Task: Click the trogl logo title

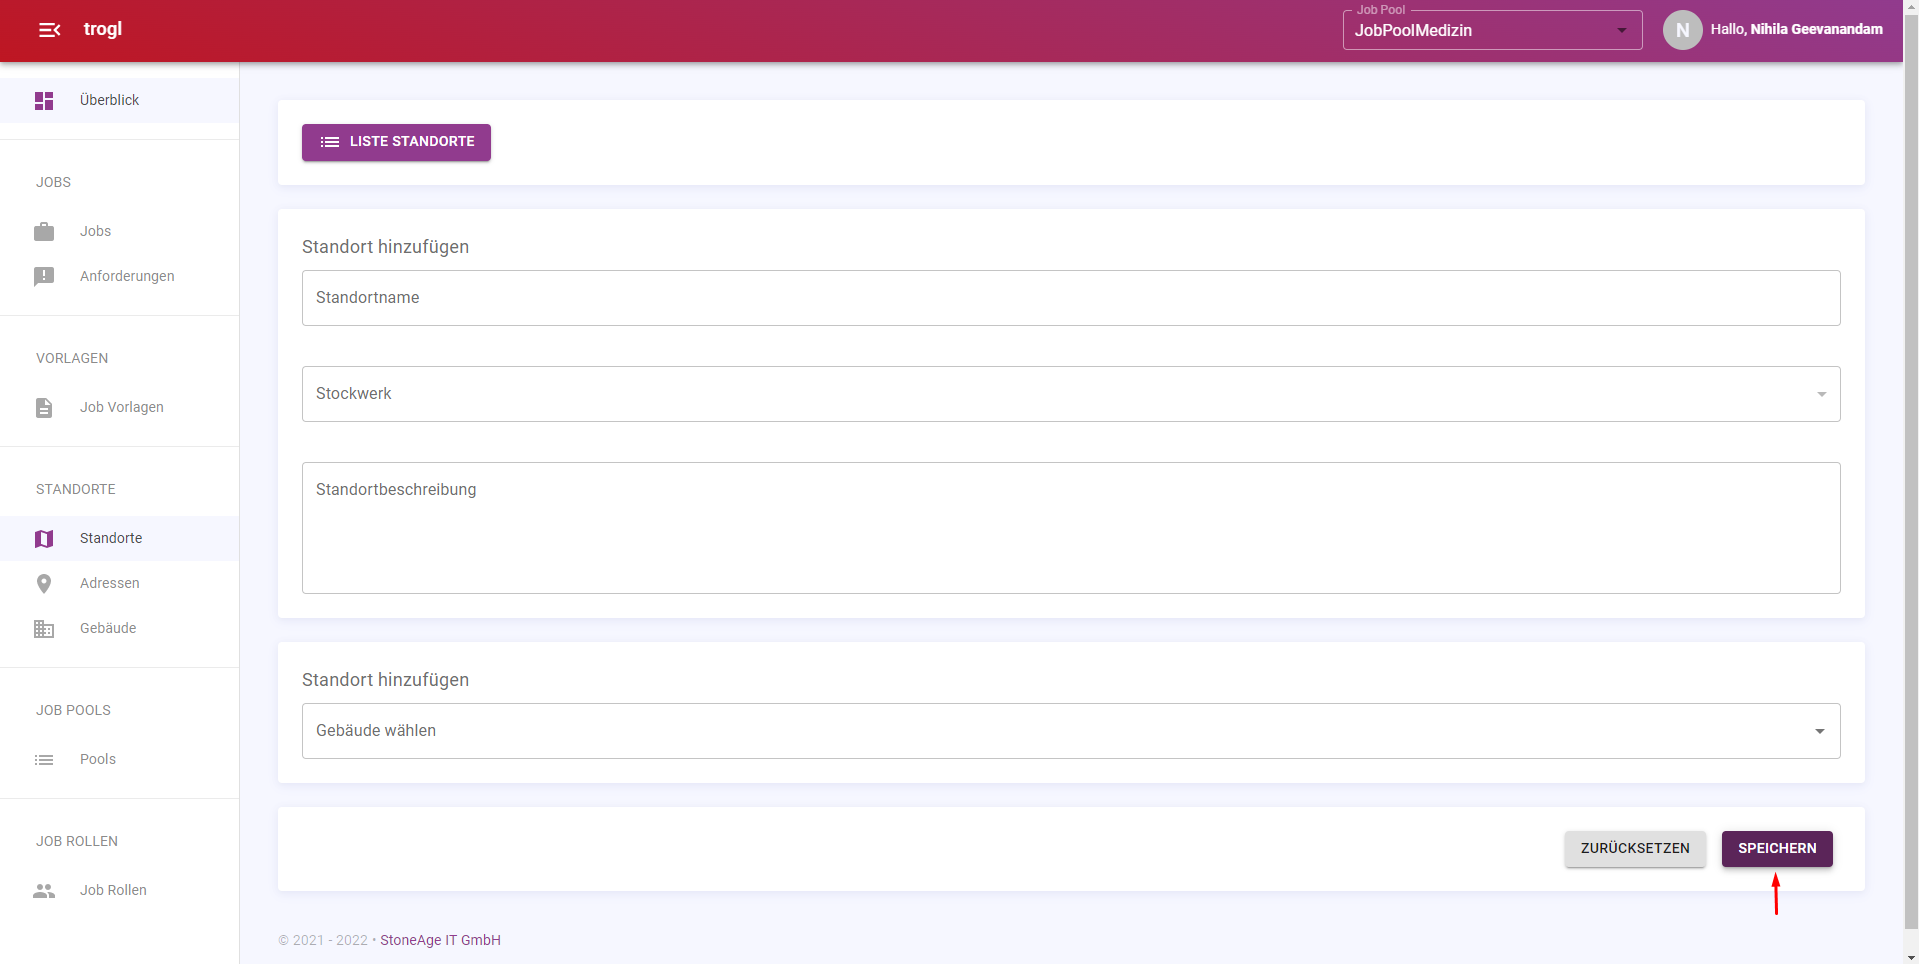Action: 103,29
